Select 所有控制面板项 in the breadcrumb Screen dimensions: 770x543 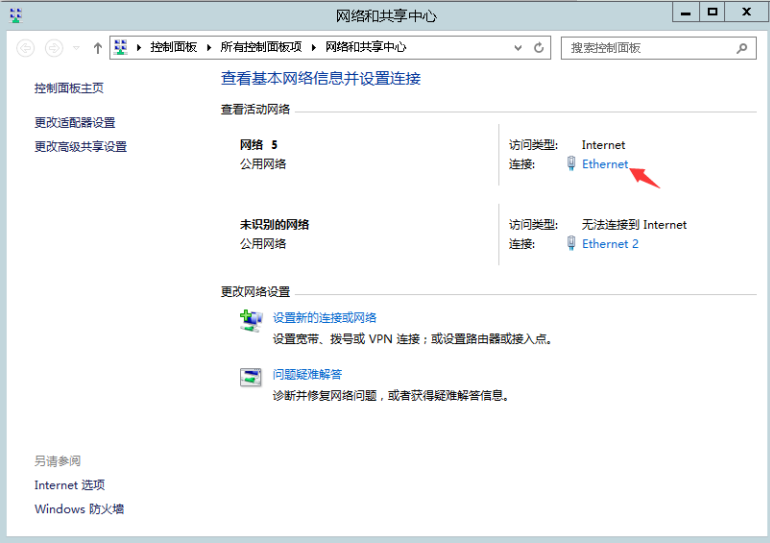(261, 47)
